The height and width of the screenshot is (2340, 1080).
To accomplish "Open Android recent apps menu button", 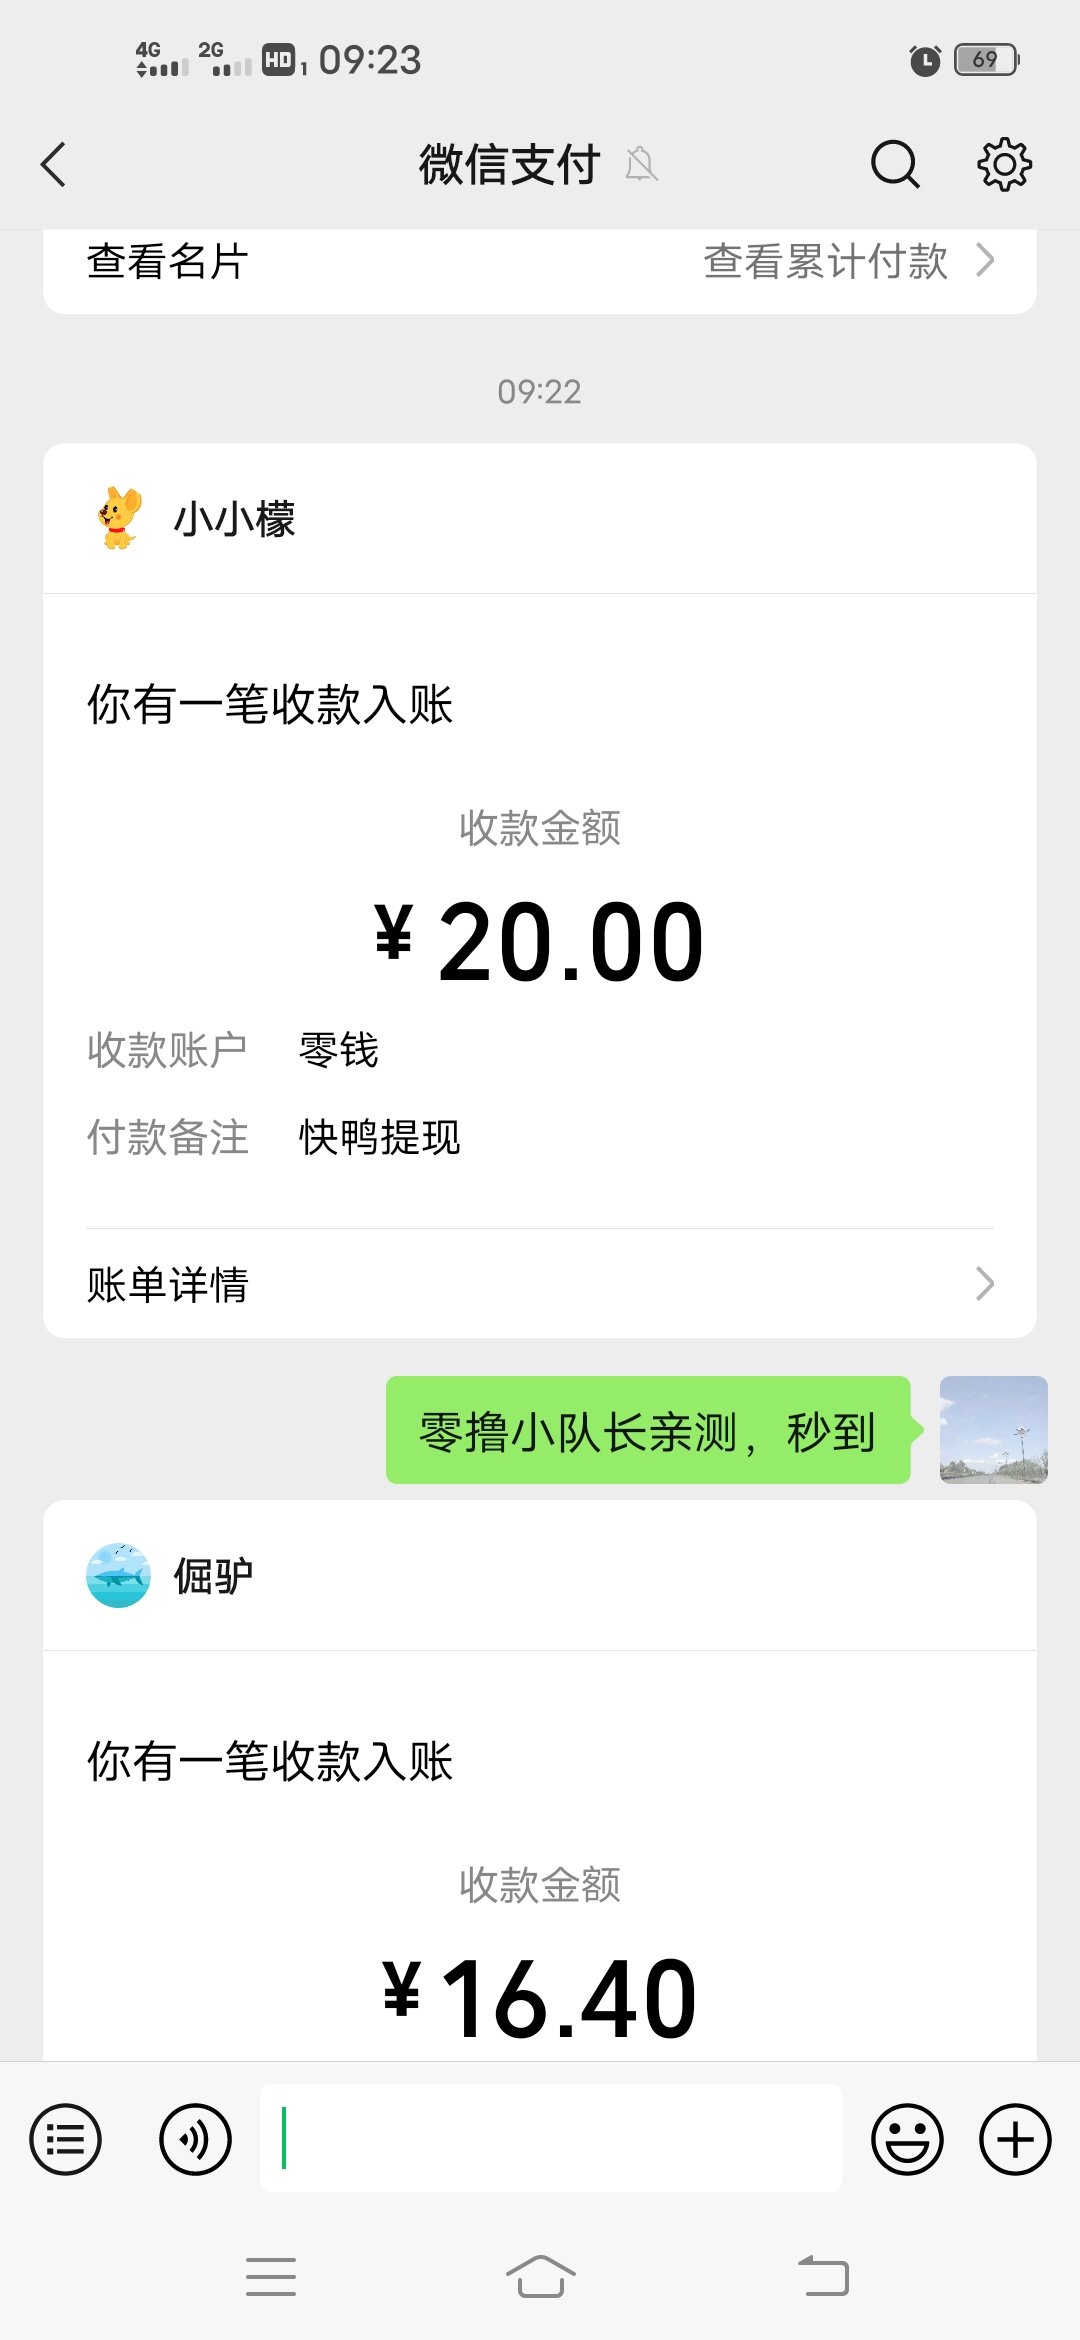I will [x=271, y=2277].
